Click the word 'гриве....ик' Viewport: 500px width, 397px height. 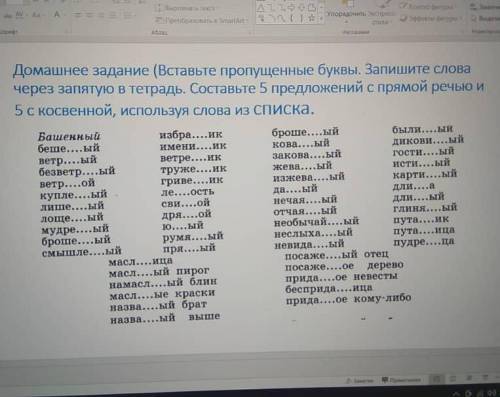click(192, 180)
